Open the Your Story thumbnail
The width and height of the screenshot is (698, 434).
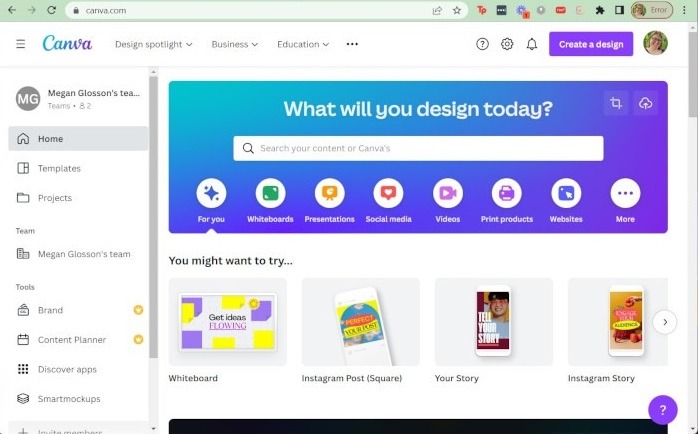pyautogui.click(x=494, y=322)
